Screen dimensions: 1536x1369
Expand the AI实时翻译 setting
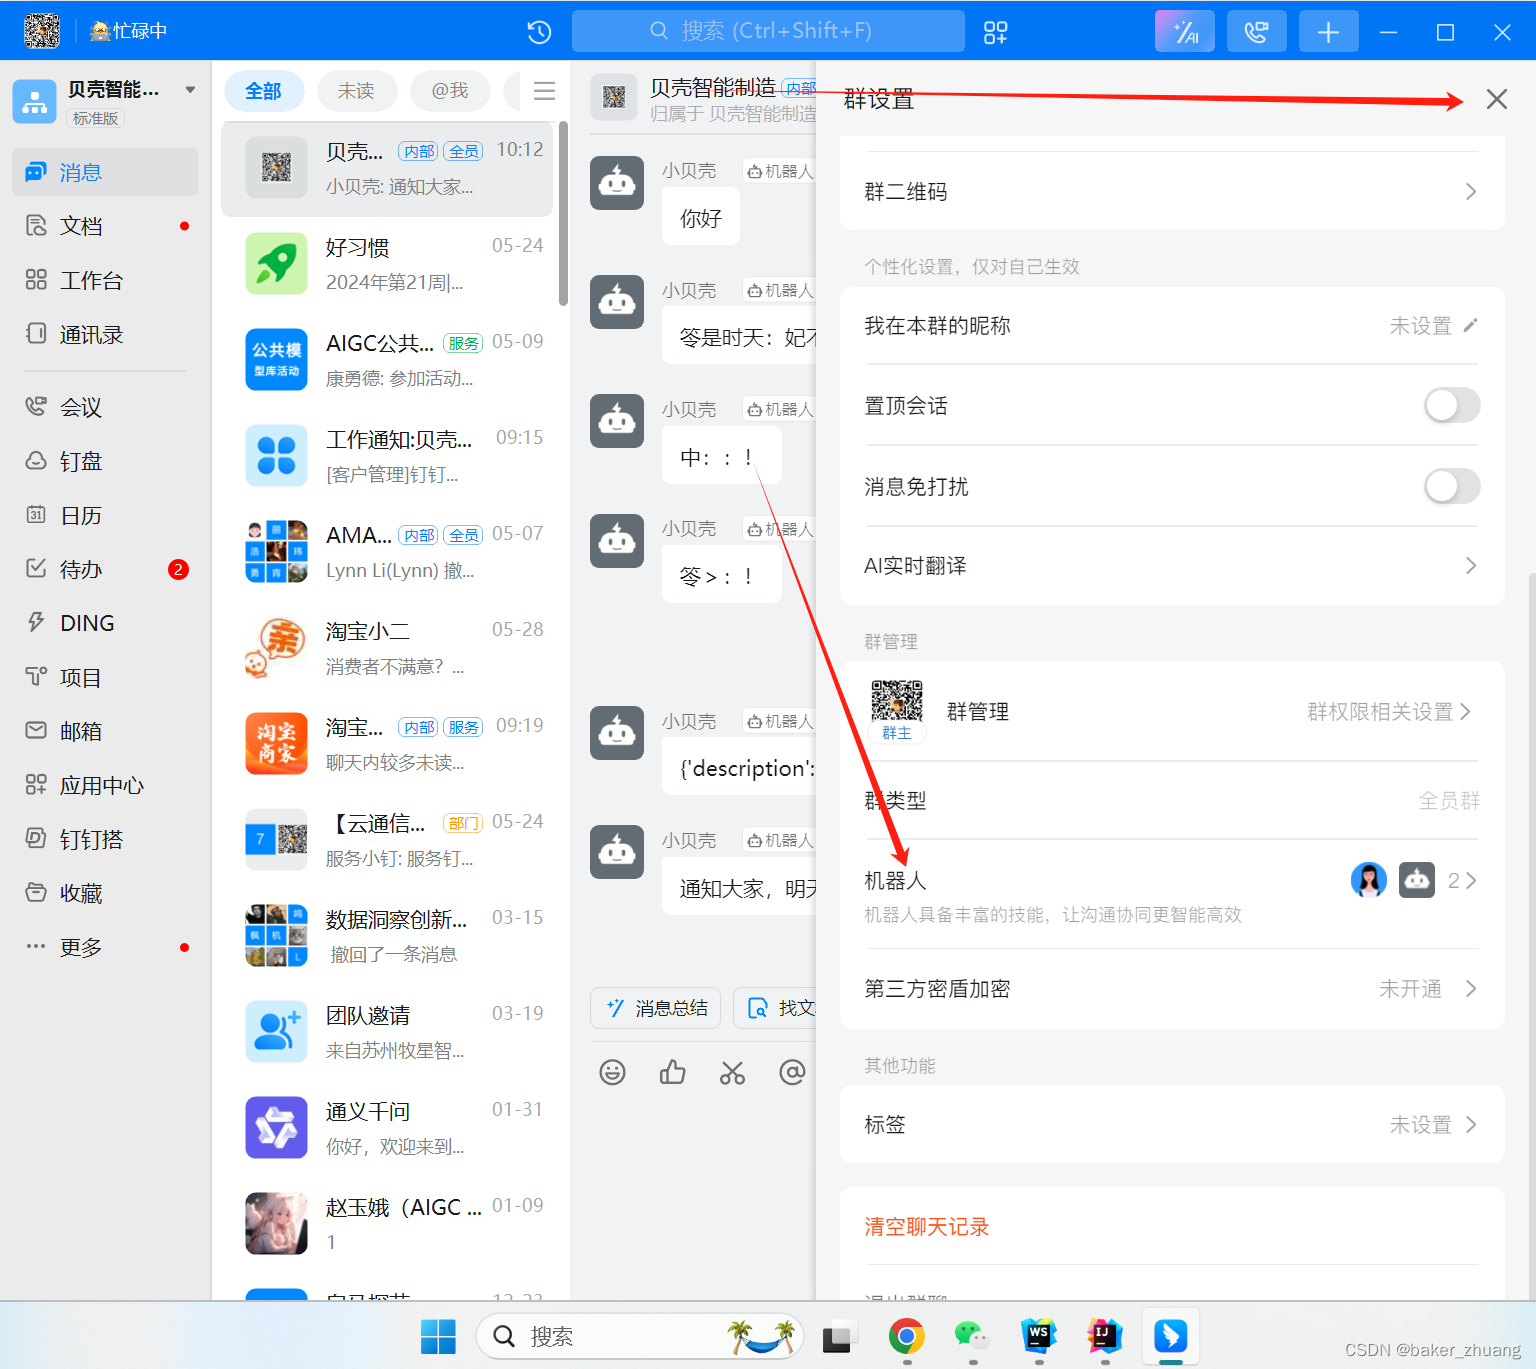(1172, 566)
